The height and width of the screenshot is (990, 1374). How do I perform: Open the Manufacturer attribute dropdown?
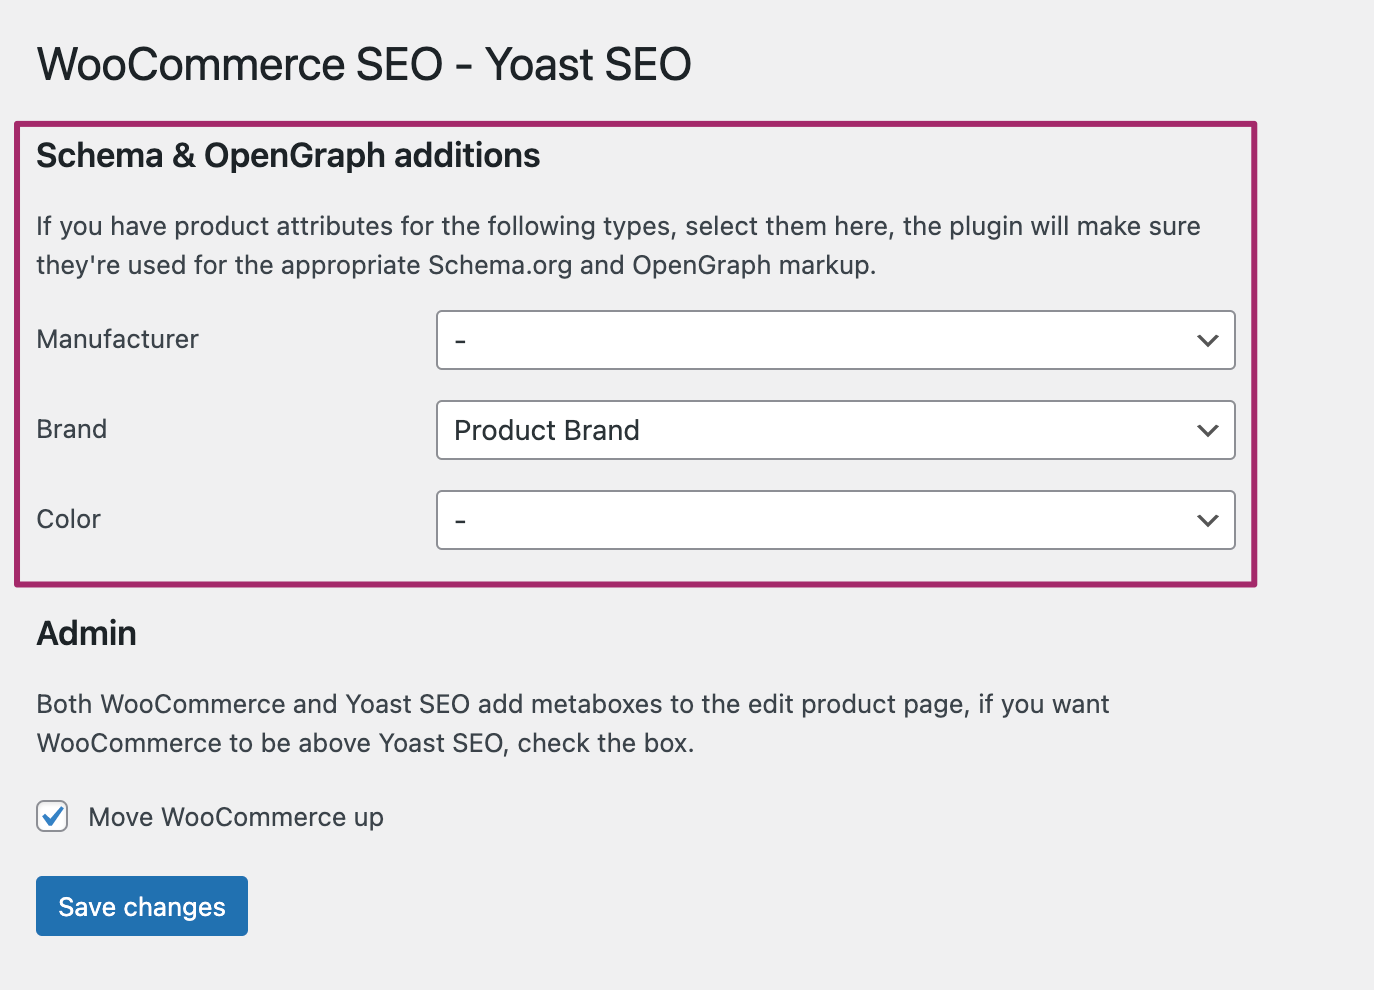(x=836, y=340)
